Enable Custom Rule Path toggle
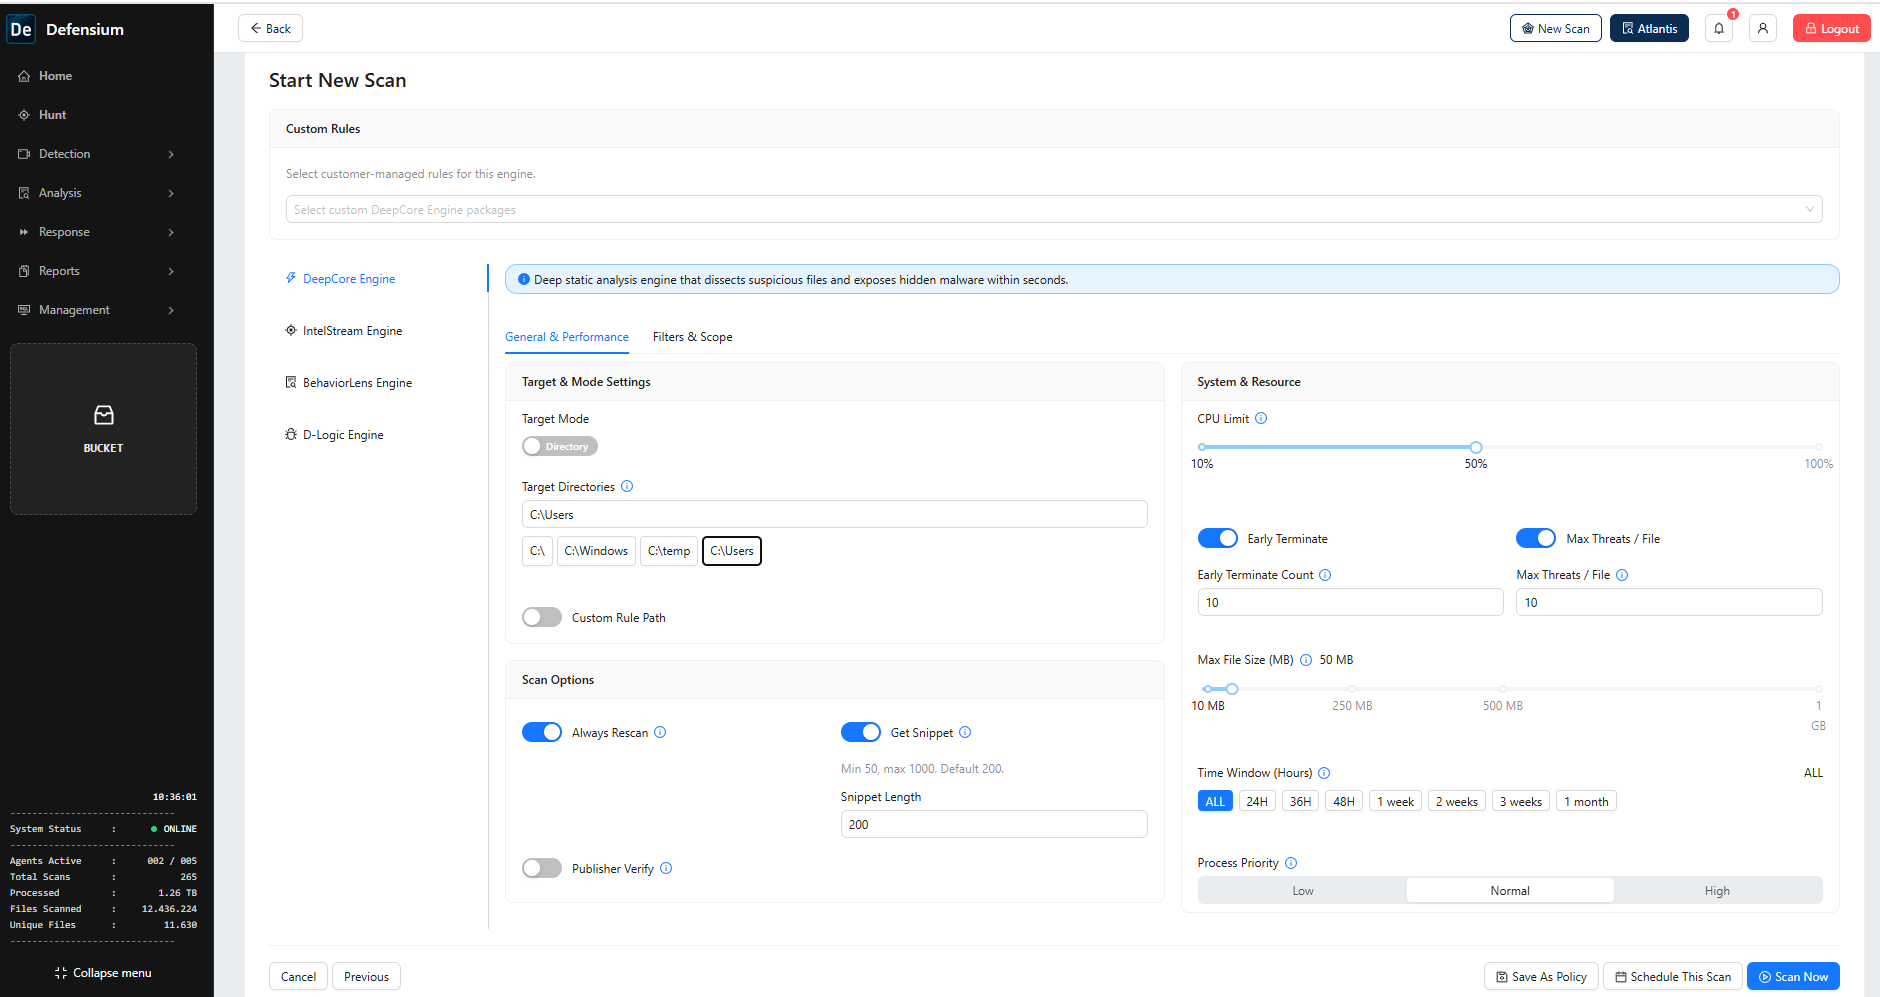 point(542,617)
